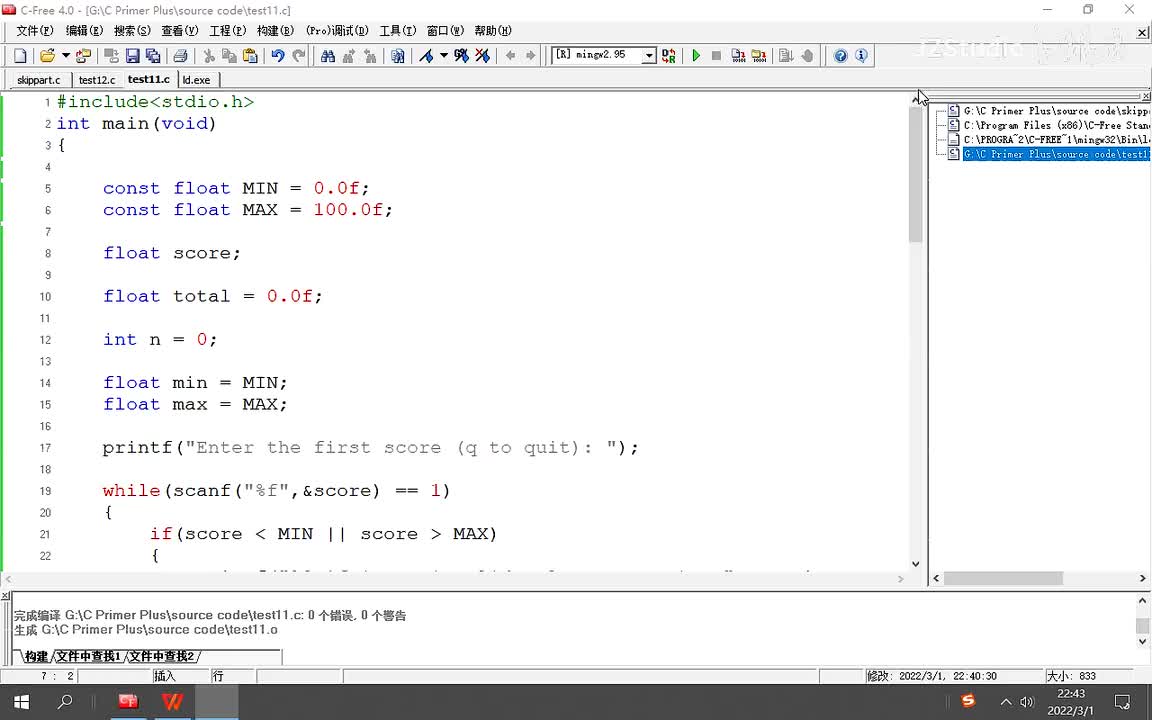Open the 编辑(E) menu
Screen dimensions: 1152x720
point(84,31)
